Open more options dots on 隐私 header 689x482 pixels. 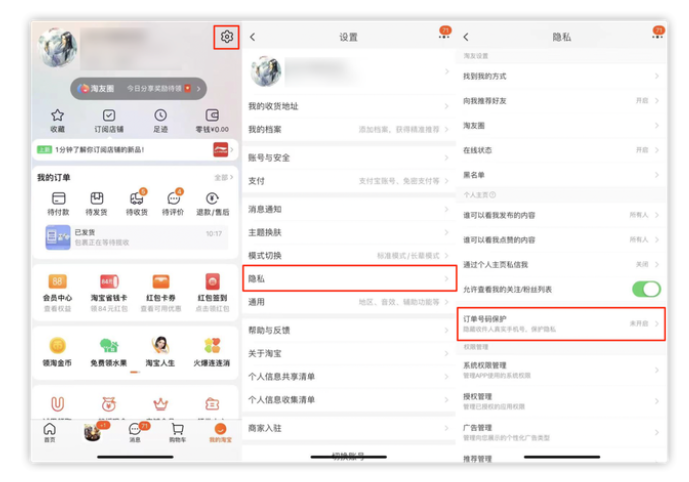(658, 37)
